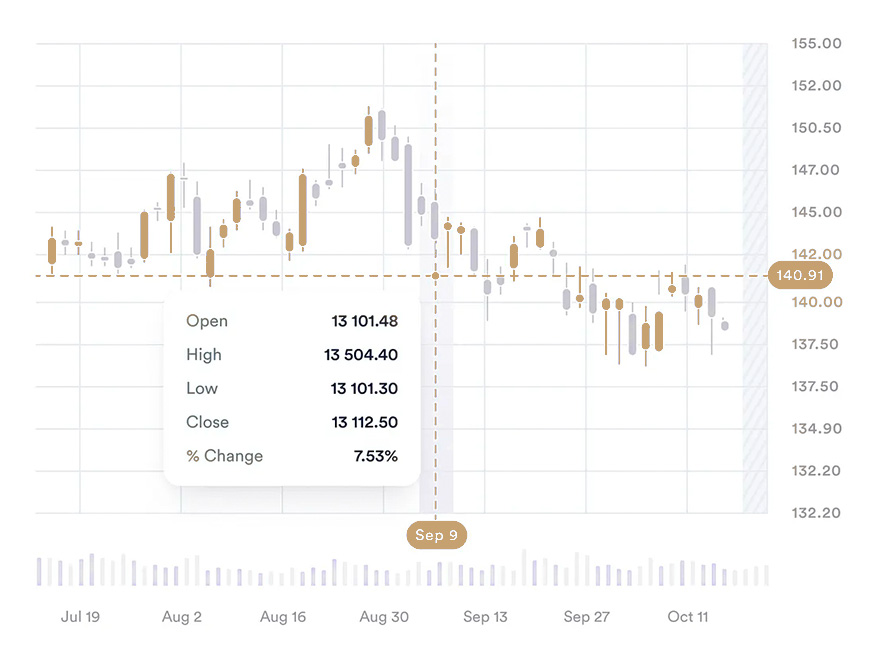Click the Sep 27 date label

coord(587,617)
